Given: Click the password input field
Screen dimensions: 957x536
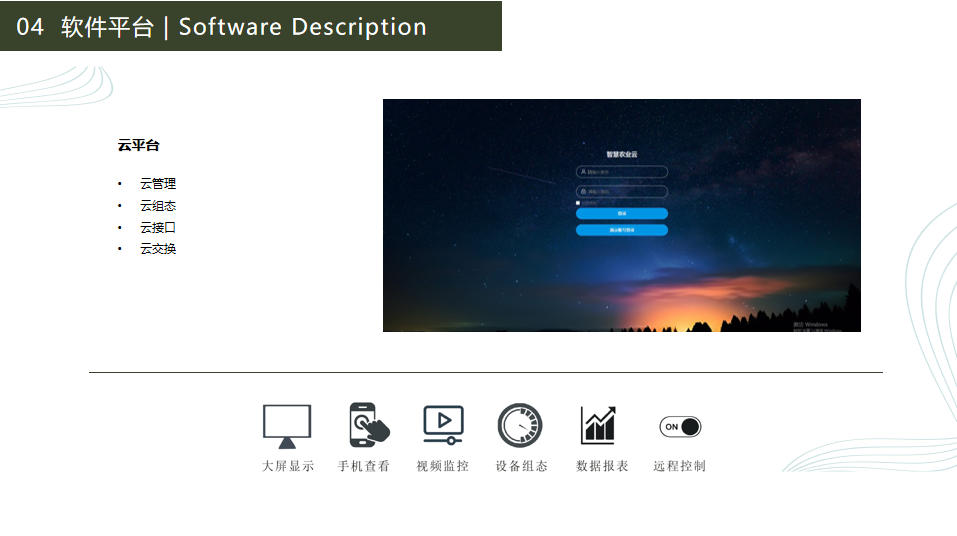Looking at the screenshot, I should tap(625, 191).
